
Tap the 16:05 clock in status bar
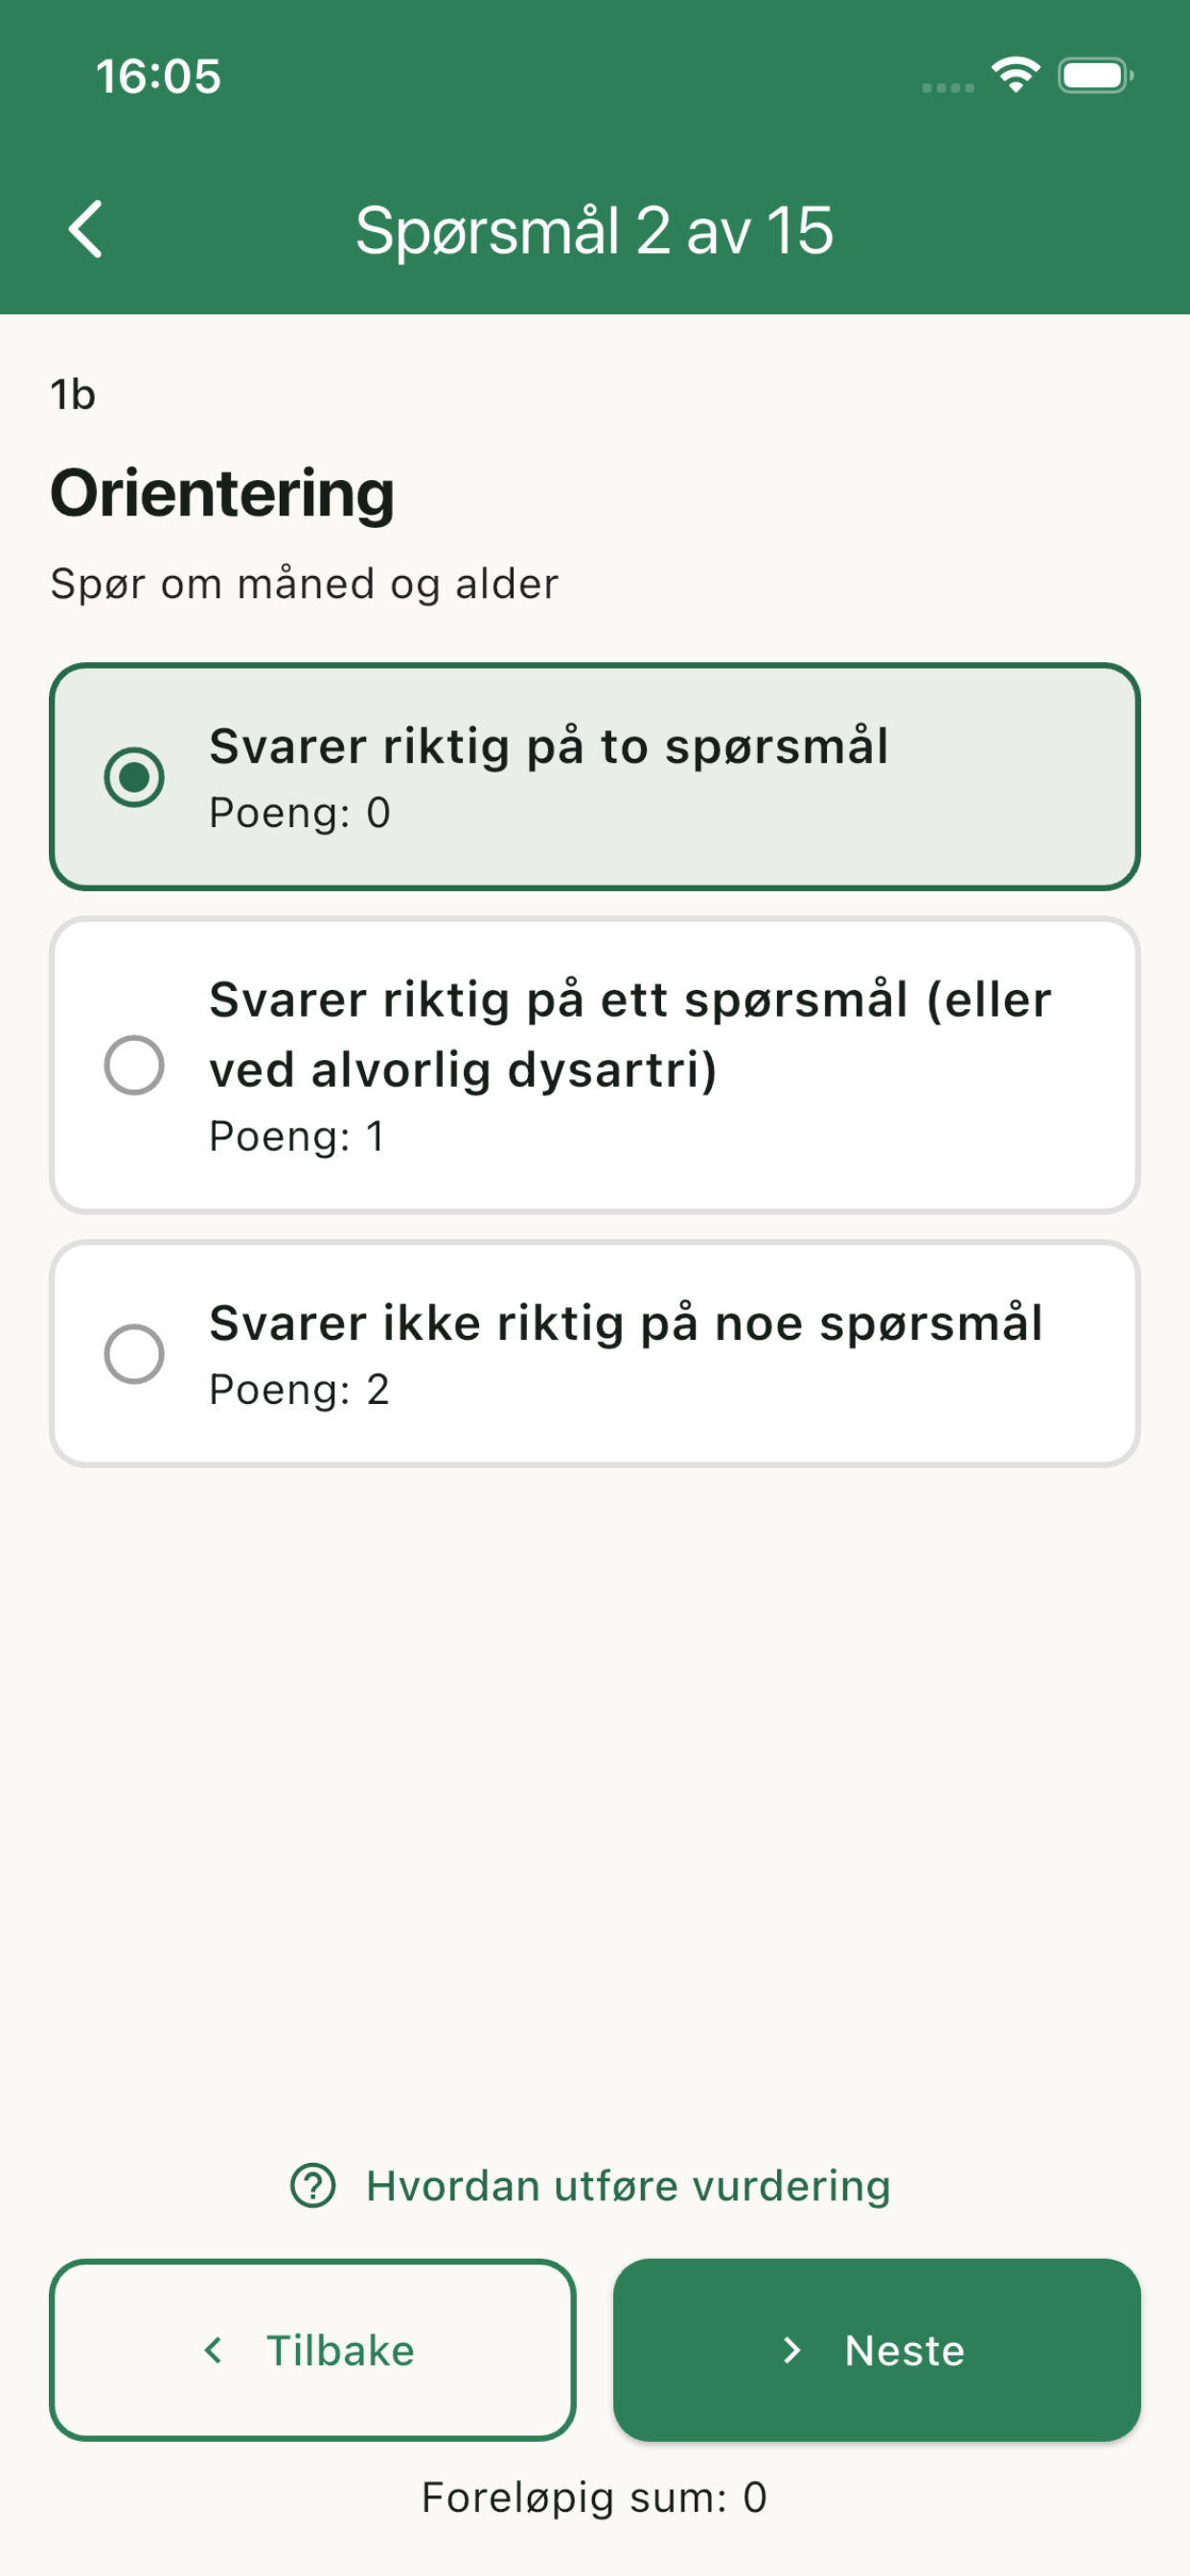(158, 76)
